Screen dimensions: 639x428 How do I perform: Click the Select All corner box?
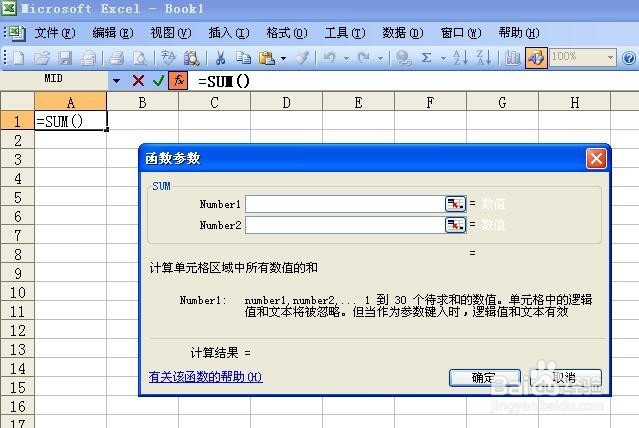click(18, 101)
